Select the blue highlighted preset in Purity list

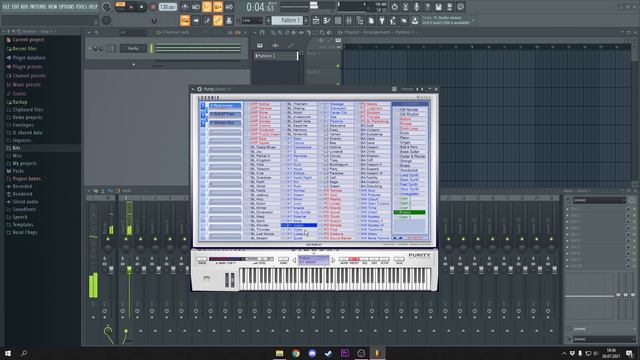coord(299,225)
